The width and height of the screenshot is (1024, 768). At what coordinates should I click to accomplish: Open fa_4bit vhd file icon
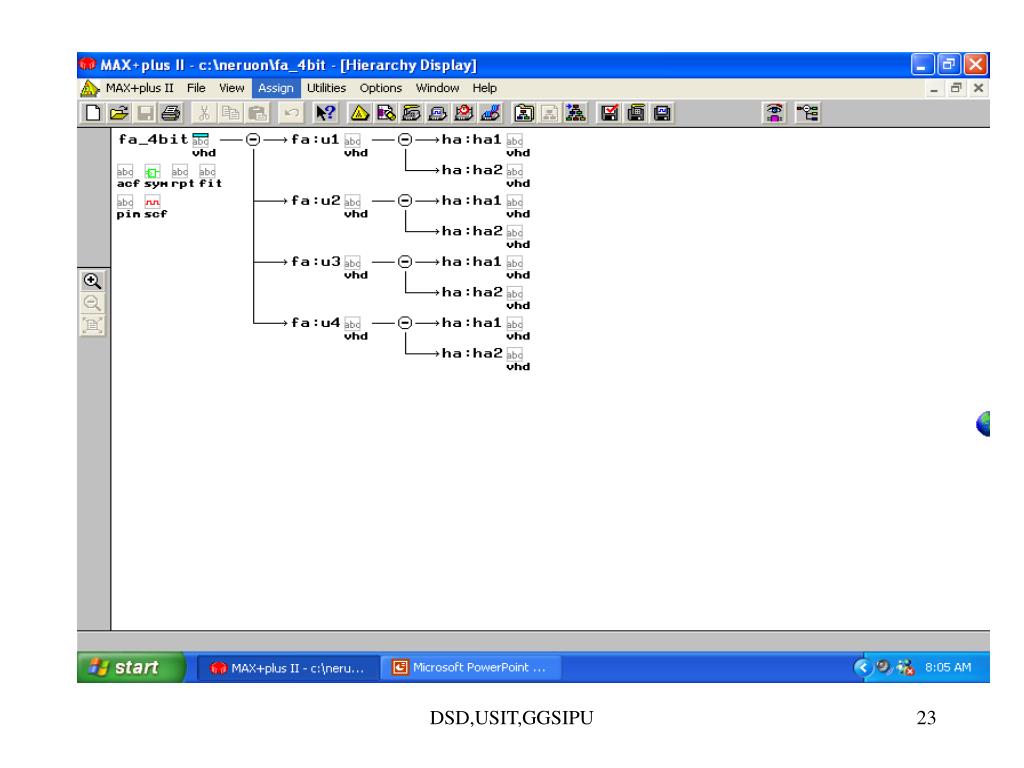click(x=200, y=140)
